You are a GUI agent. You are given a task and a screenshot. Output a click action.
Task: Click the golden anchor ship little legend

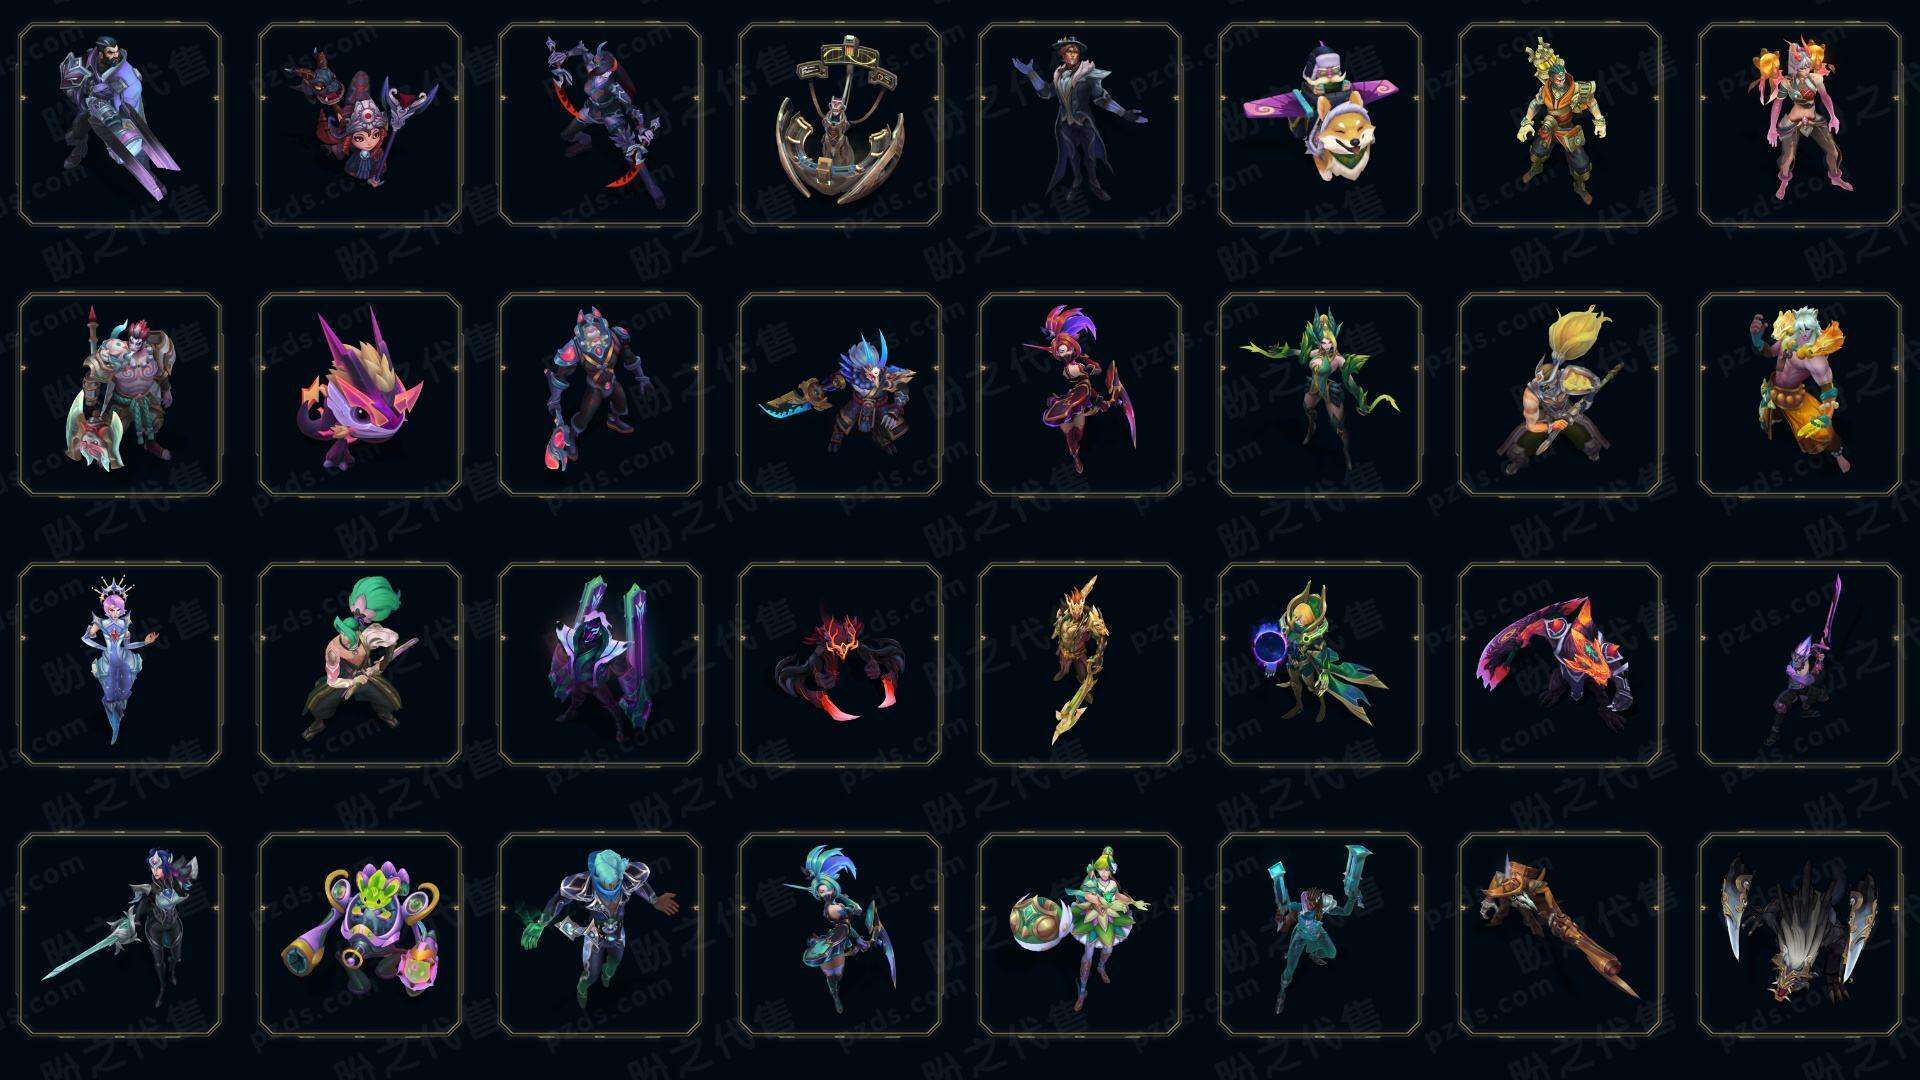click(x=840, y=125)
